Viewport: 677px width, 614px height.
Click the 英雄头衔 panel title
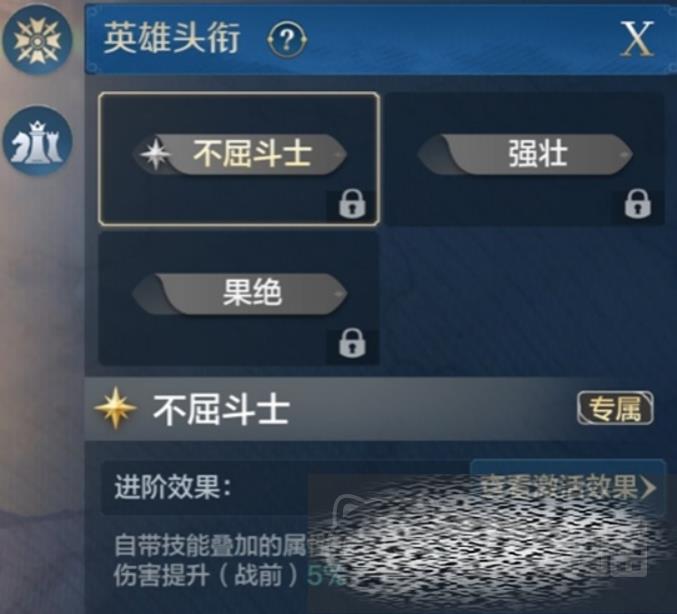click(x=171, y=39)
